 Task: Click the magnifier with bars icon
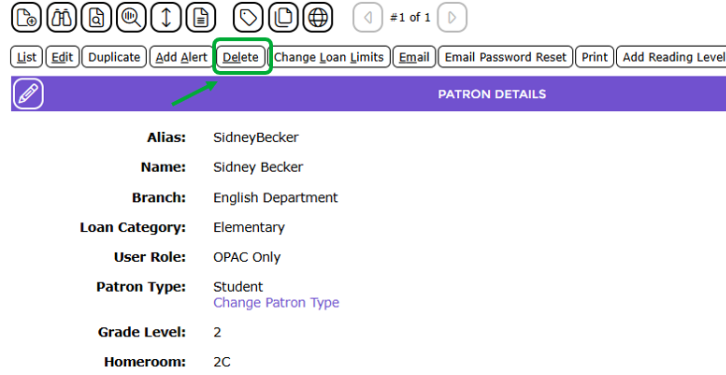point(131,18)
